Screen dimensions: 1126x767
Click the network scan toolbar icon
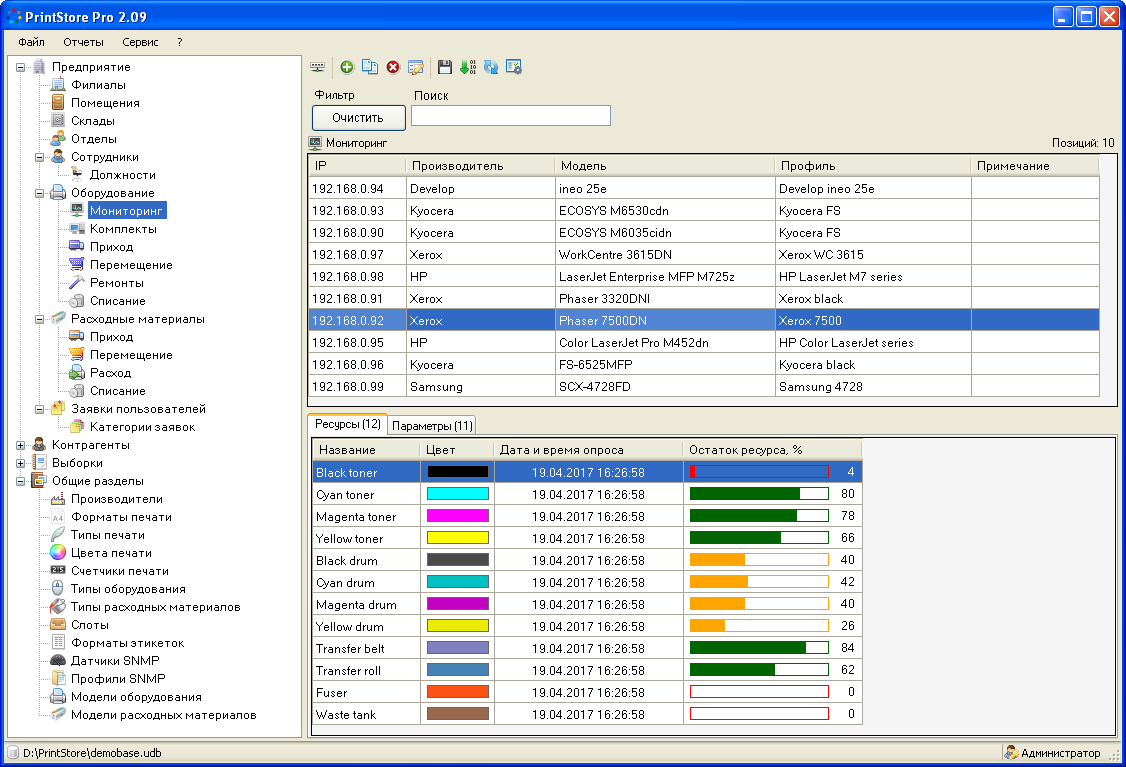click(317, 67)
